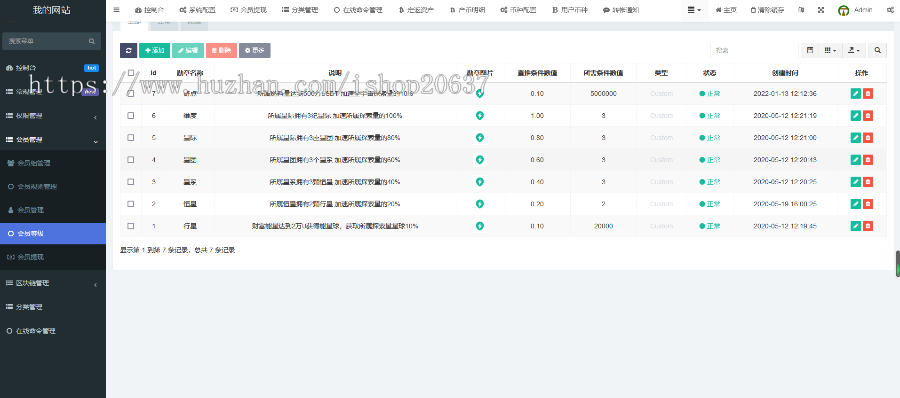Click the fullscreen icon in top bar

(820, 10)
